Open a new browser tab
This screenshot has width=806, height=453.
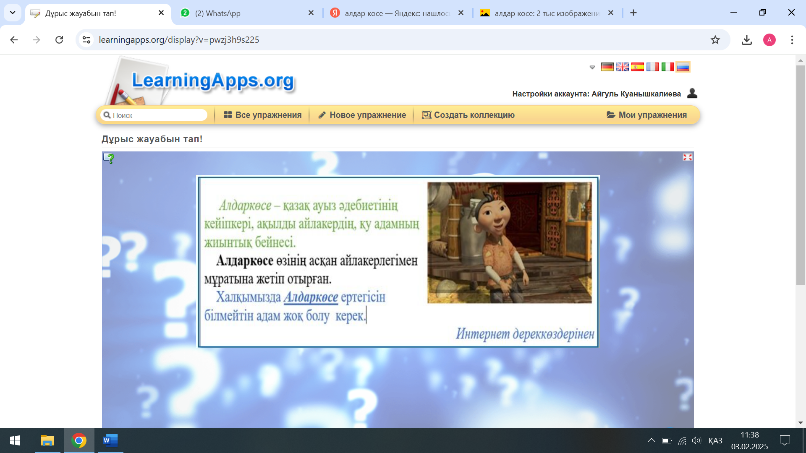(633, 13)
